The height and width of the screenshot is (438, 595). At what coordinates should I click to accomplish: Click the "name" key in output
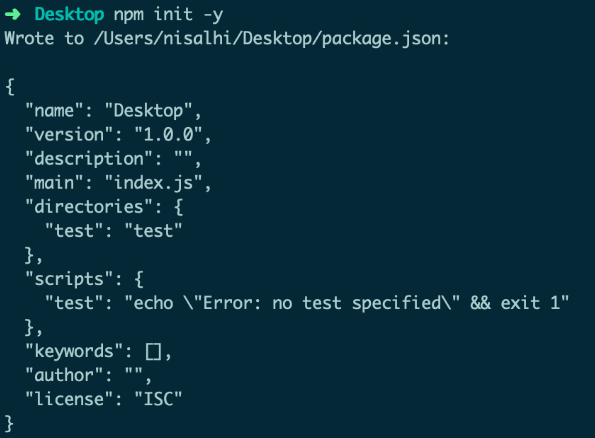(x=54, y=110)
